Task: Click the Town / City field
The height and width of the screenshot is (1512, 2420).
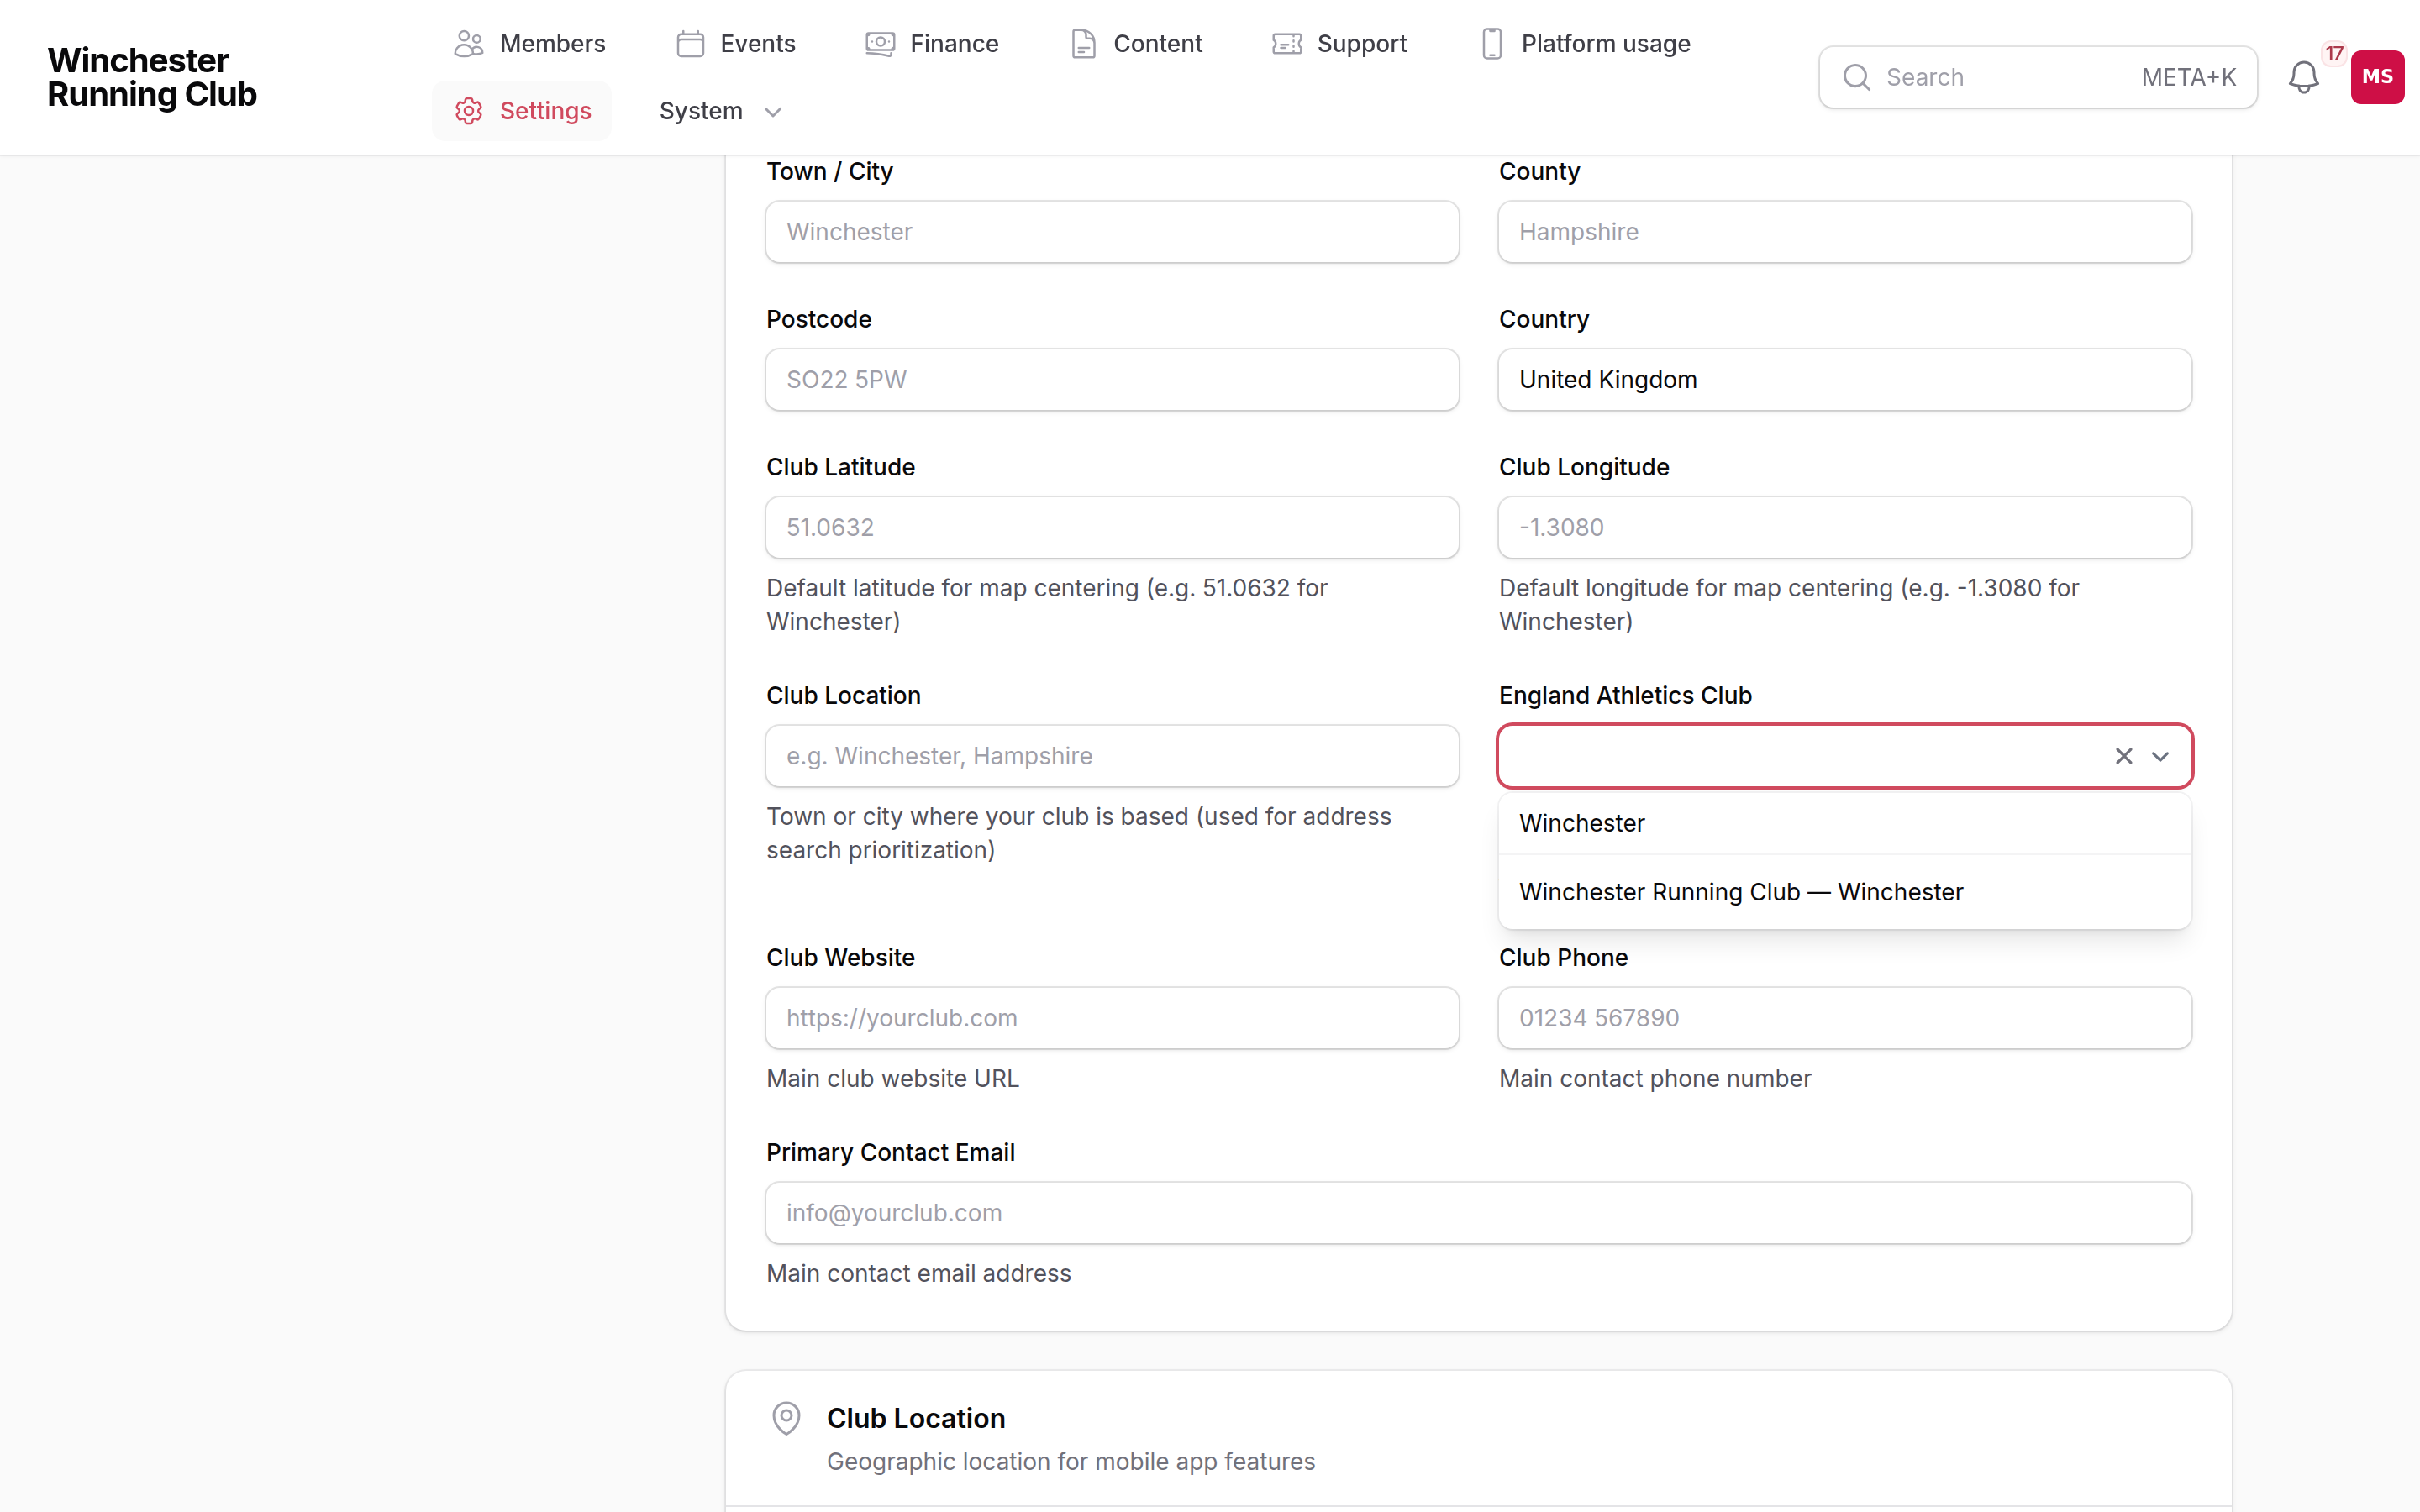Action: [1112, 232]
